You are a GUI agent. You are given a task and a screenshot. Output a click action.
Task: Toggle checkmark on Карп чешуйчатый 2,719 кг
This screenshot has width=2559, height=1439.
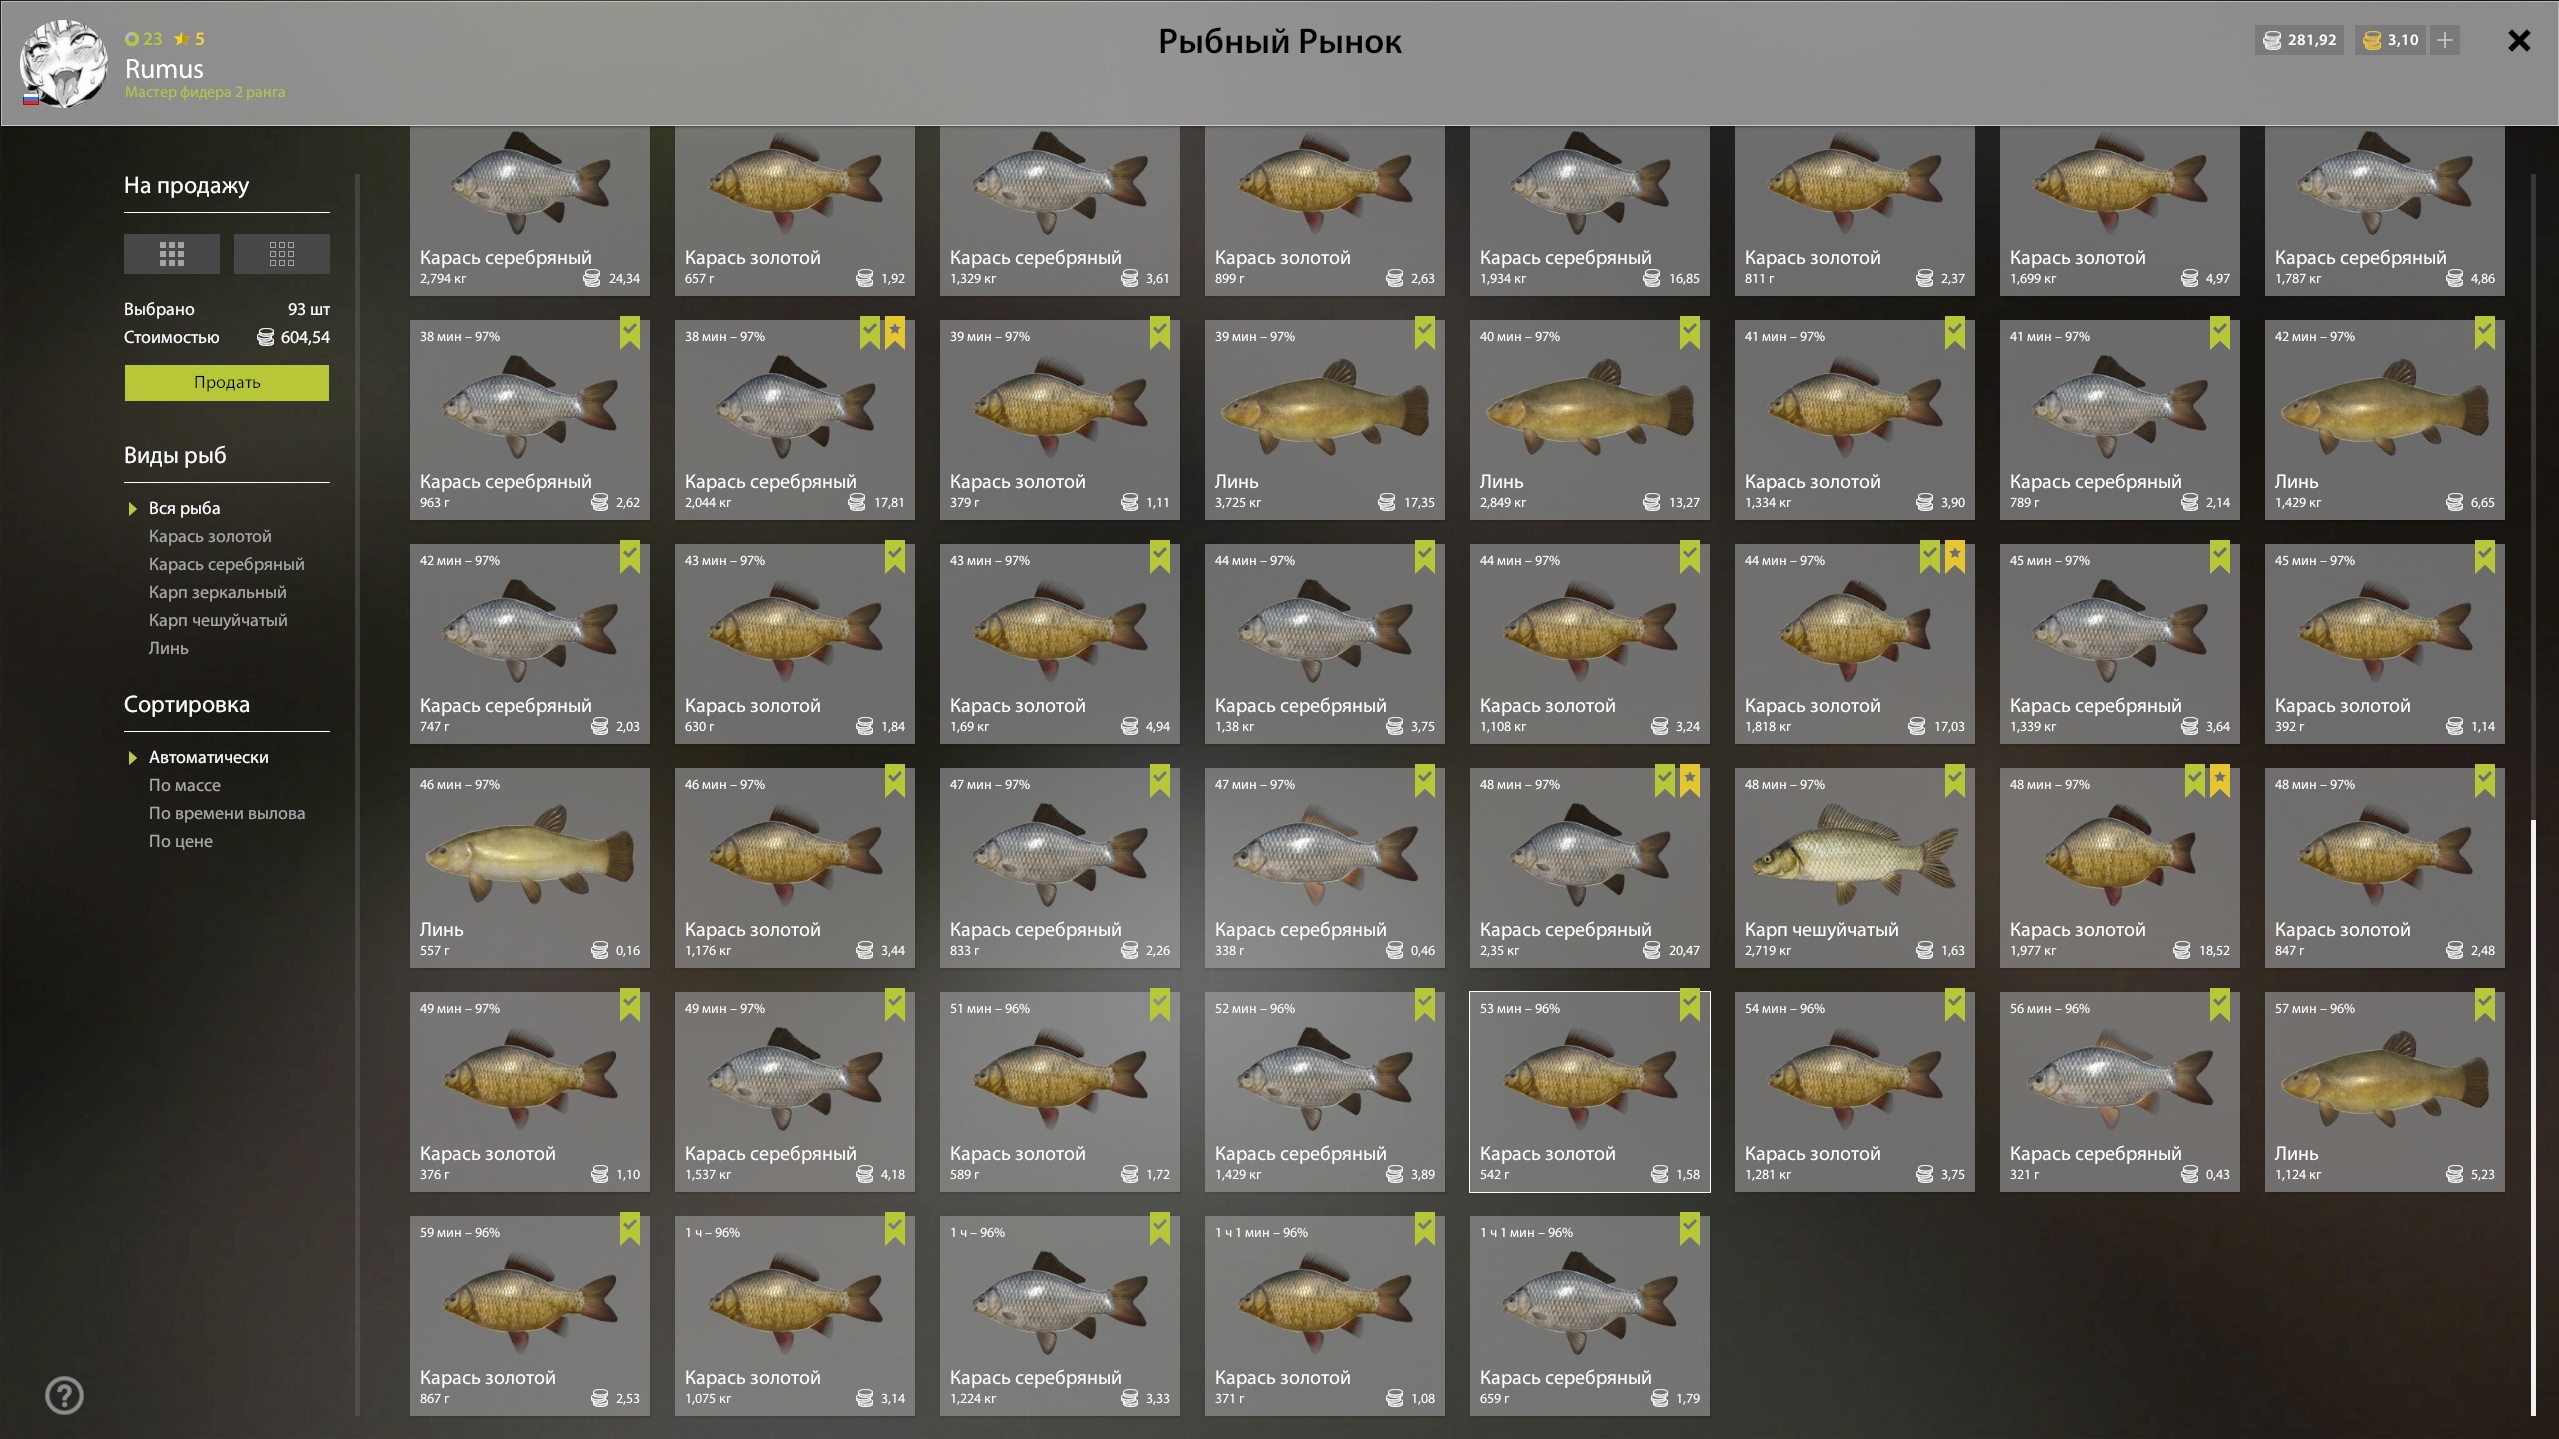coord(1954,780)
